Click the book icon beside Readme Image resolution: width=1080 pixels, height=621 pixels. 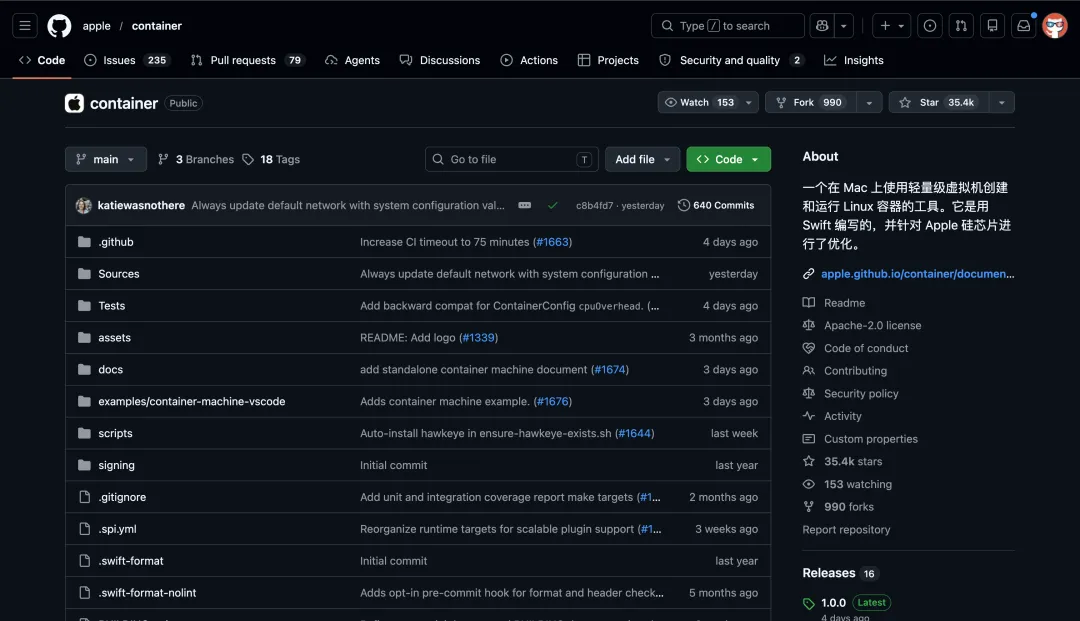809,302
